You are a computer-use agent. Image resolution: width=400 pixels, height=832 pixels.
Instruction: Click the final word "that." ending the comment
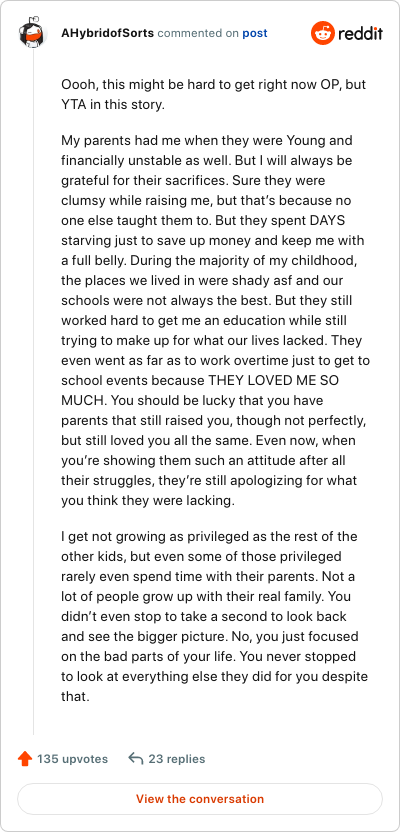75,696
